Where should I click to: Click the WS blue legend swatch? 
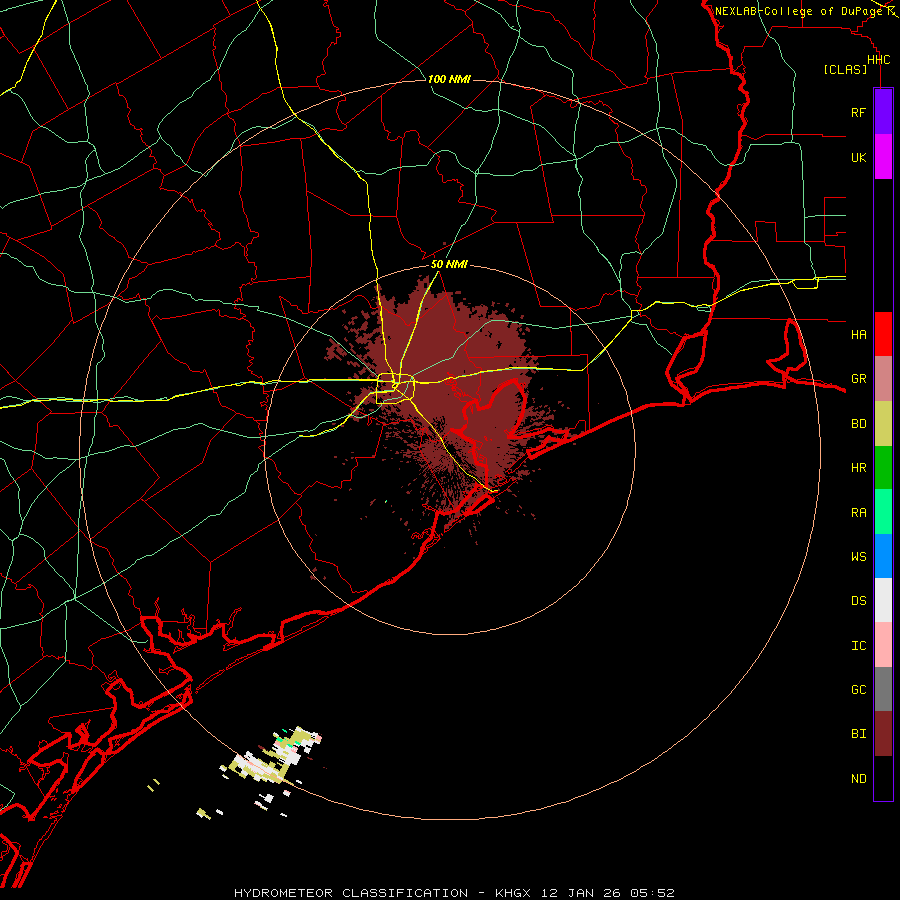883,556
